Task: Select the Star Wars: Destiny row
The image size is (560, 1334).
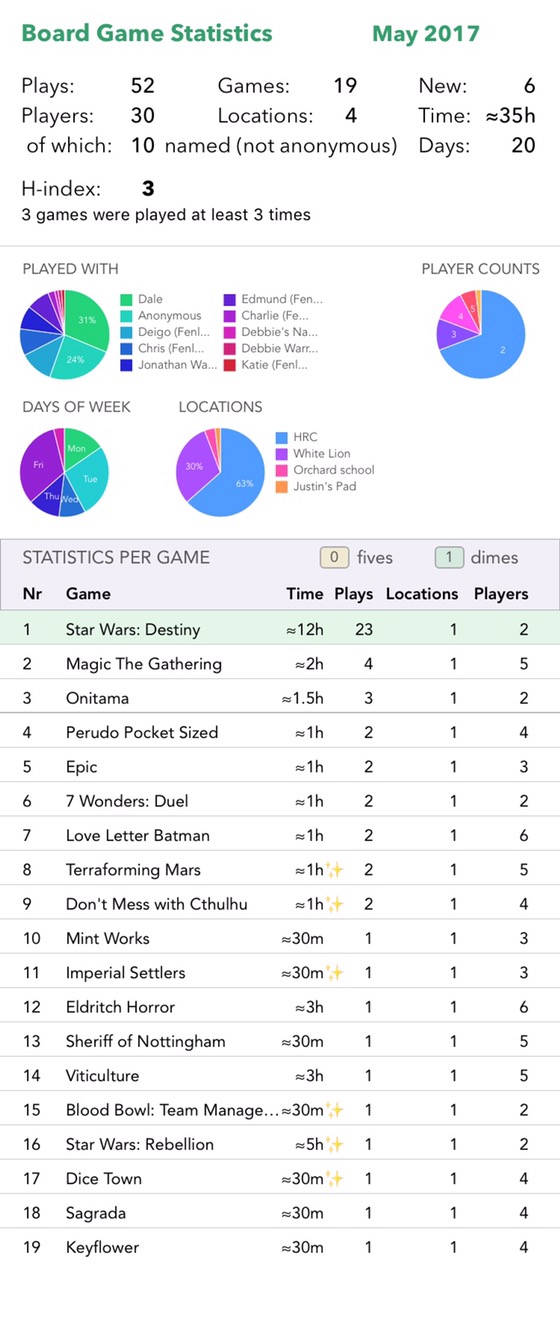Action: pos(280,629)
